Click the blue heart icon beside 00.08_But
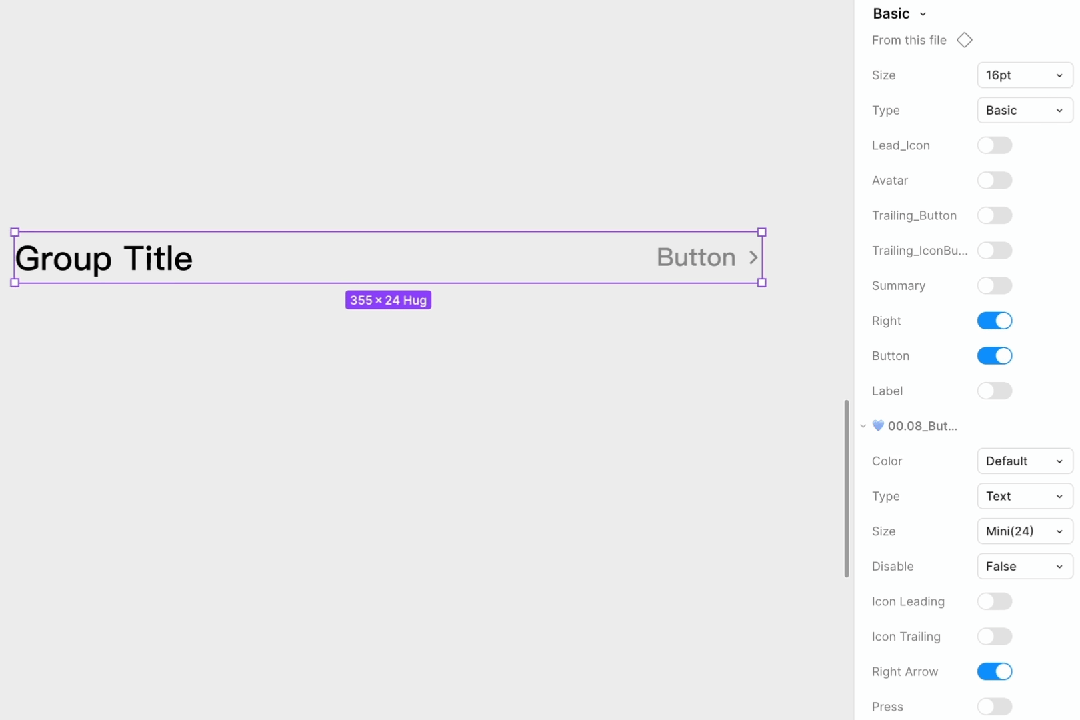1080x720 pixels. point(878,426)
